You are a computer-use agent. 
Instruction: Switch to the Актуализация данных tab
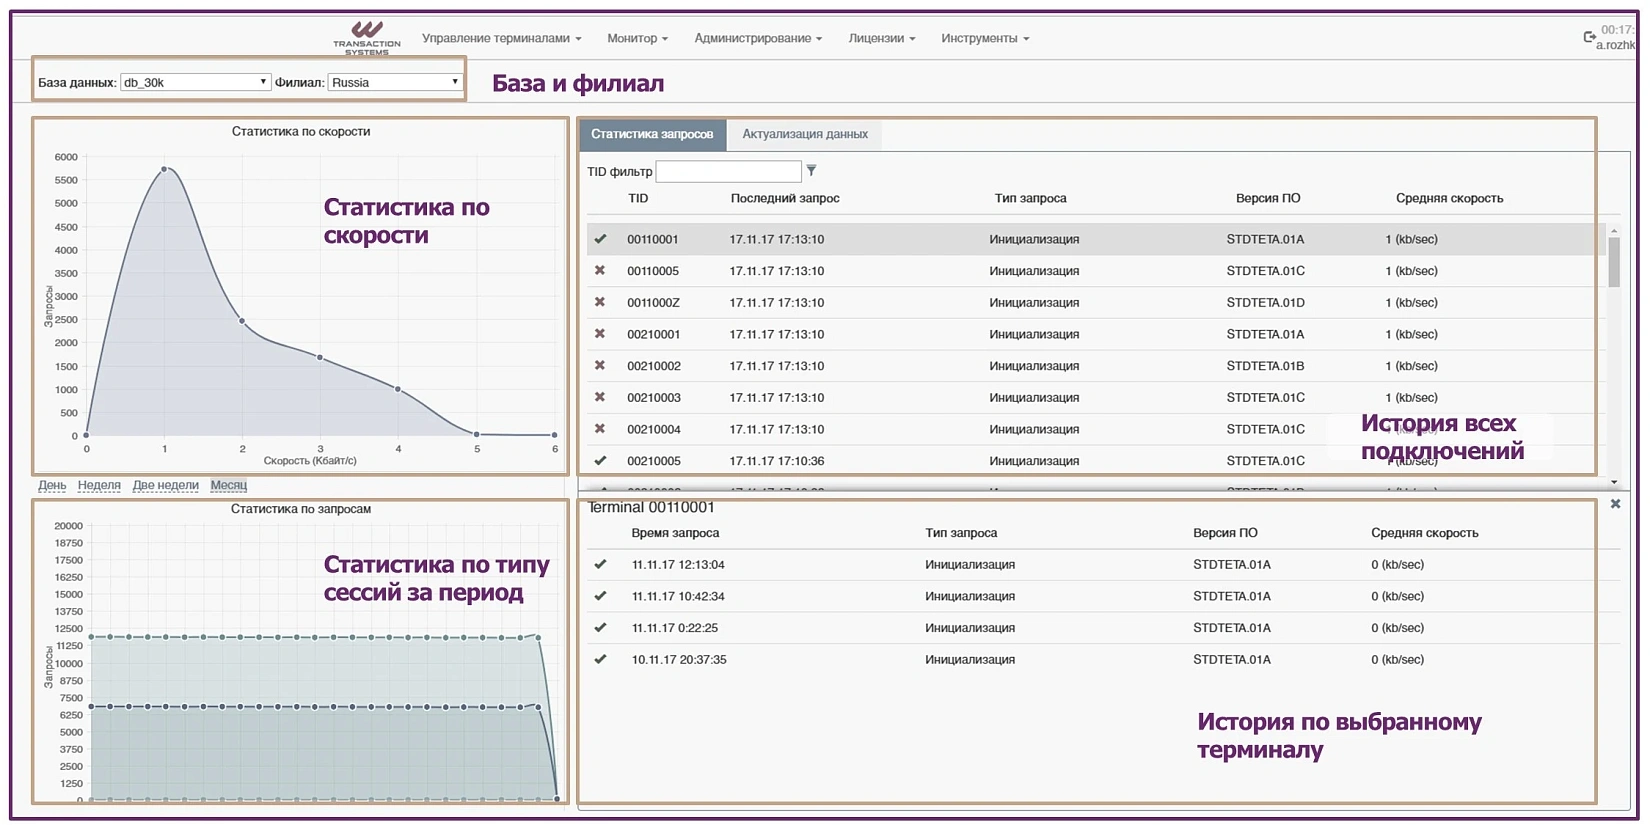click(804, 134)
